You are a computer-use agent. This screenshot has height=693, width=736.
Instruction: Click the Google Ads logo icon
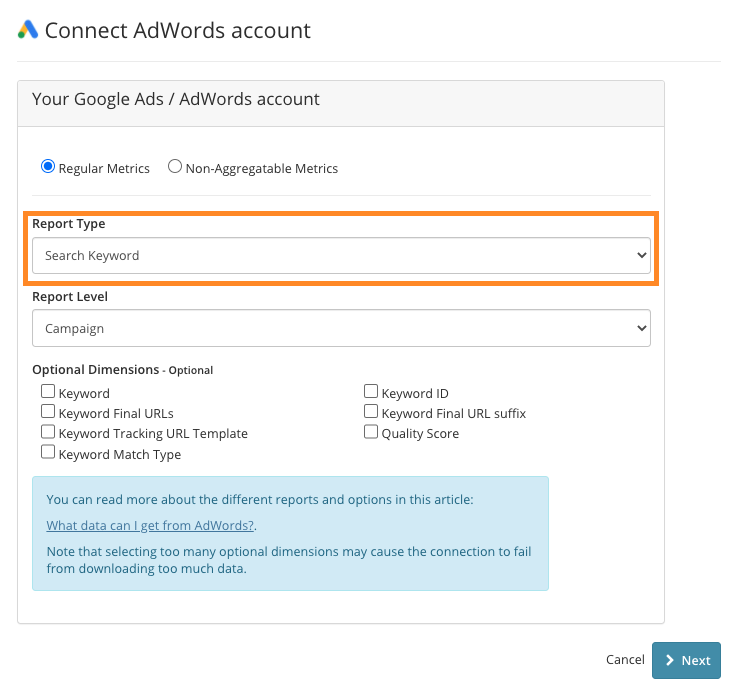click(x=28, y=29)
